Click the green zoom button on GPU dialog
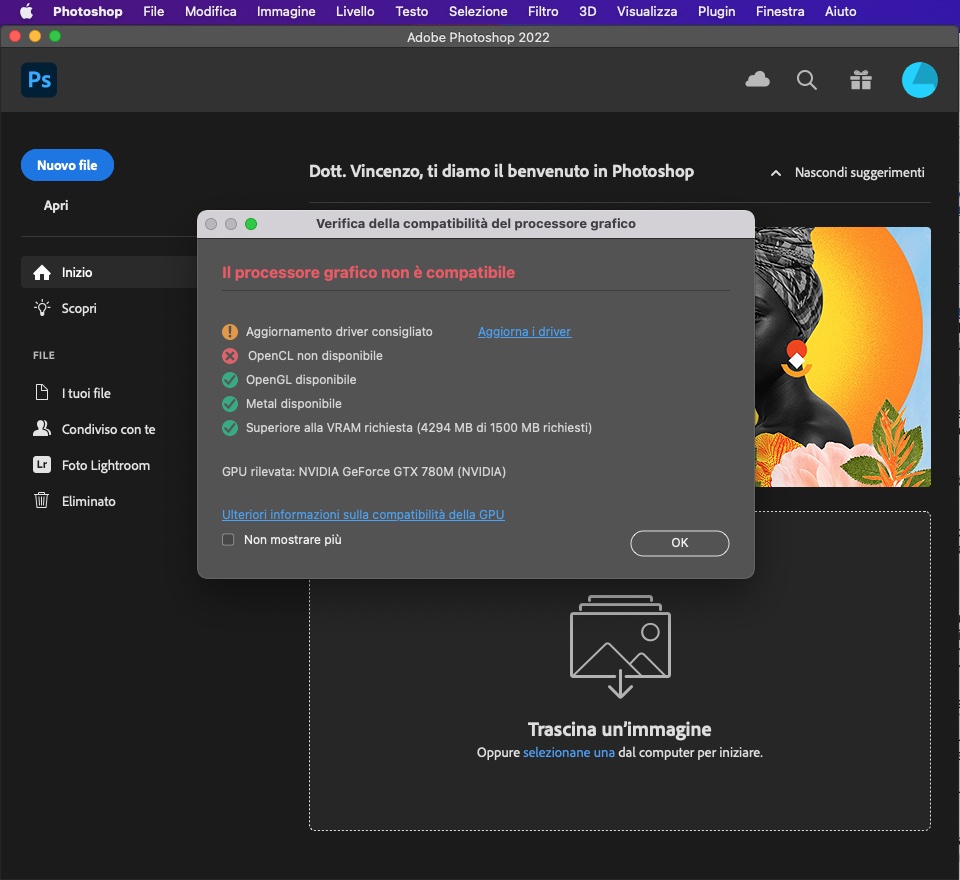The height and width of the screenshot is (880, 960). [x=251, y=224]
